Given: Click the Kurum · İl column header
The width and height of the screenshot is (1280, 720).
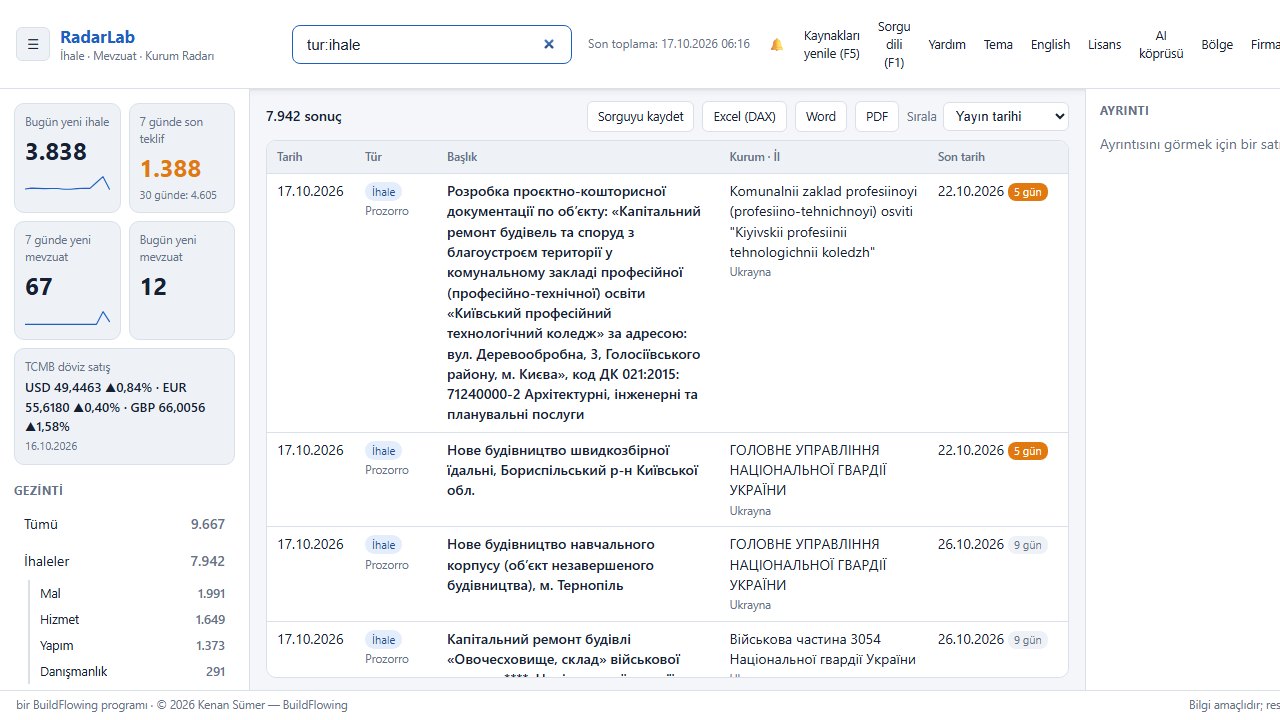Looking at the screenshot, I should pos(755,157).
